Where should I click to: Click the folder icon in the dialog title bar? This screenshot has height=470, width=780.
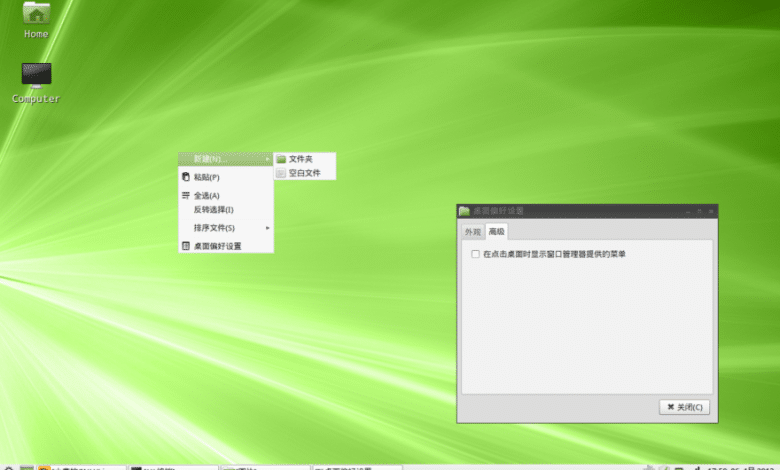[464, 211]
